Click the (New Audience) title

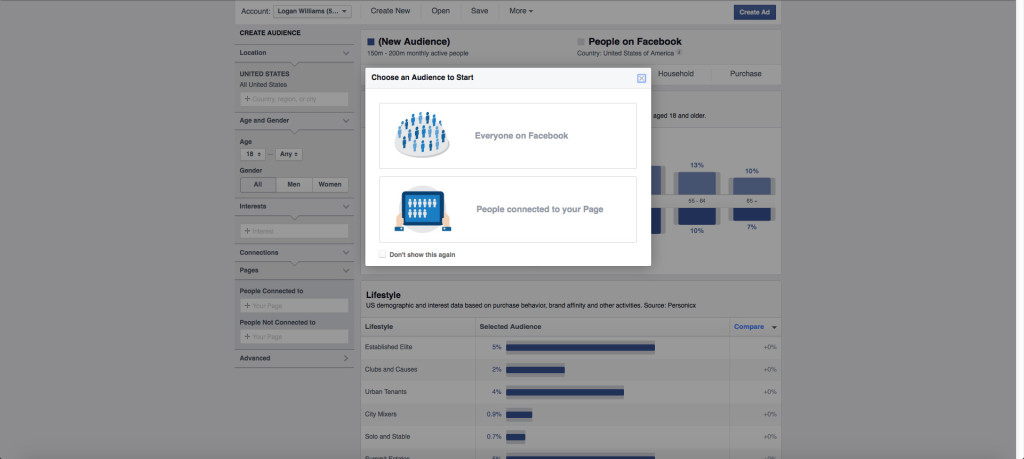coord(414,42)
